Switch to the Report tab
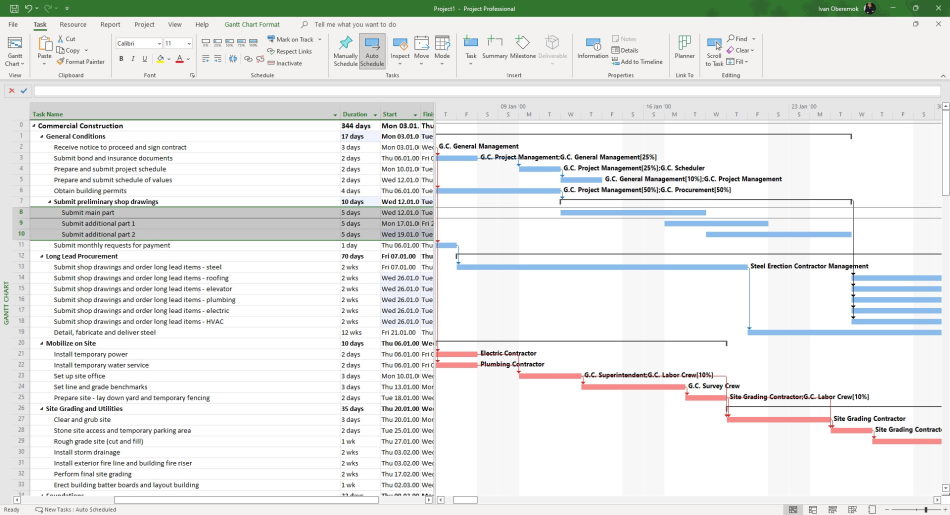Screen dimensions: 950x515 pyautogui.click(x=110, y=24)
